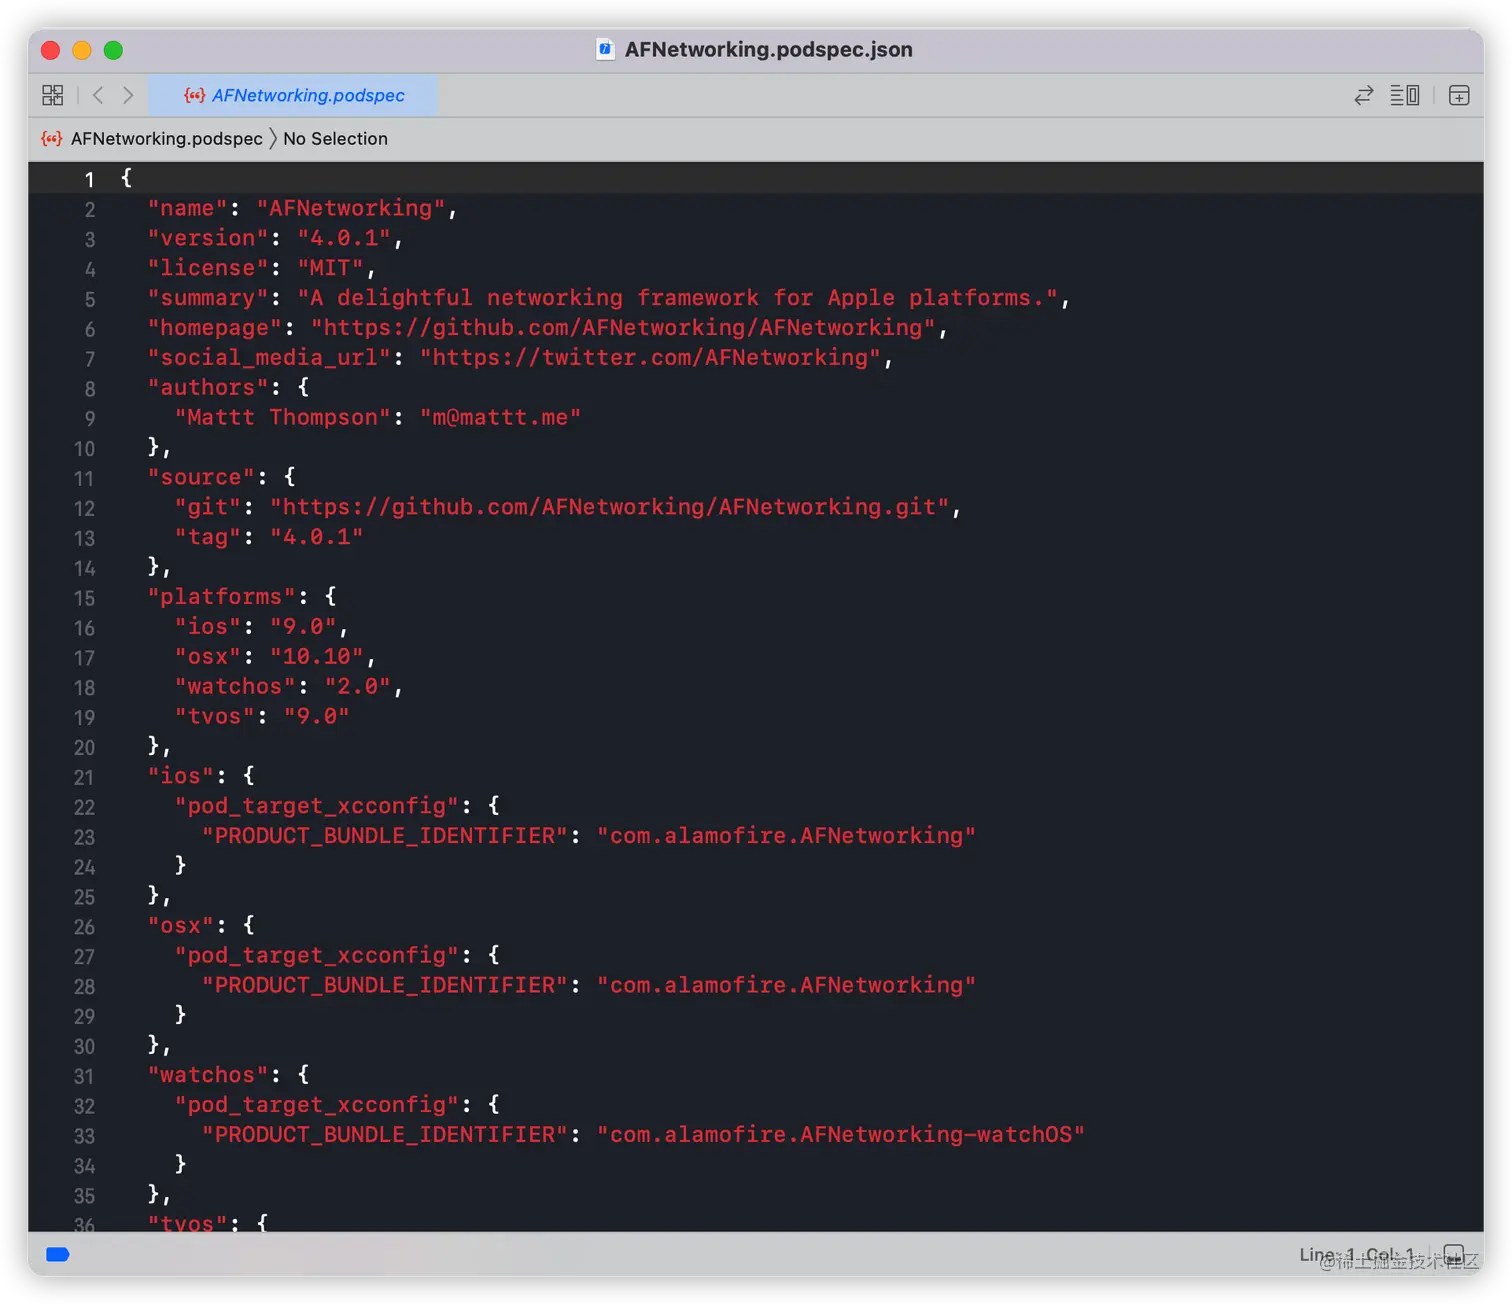
Task: Click the blue indicator in the status bar
Action: tap(58, 1254)
